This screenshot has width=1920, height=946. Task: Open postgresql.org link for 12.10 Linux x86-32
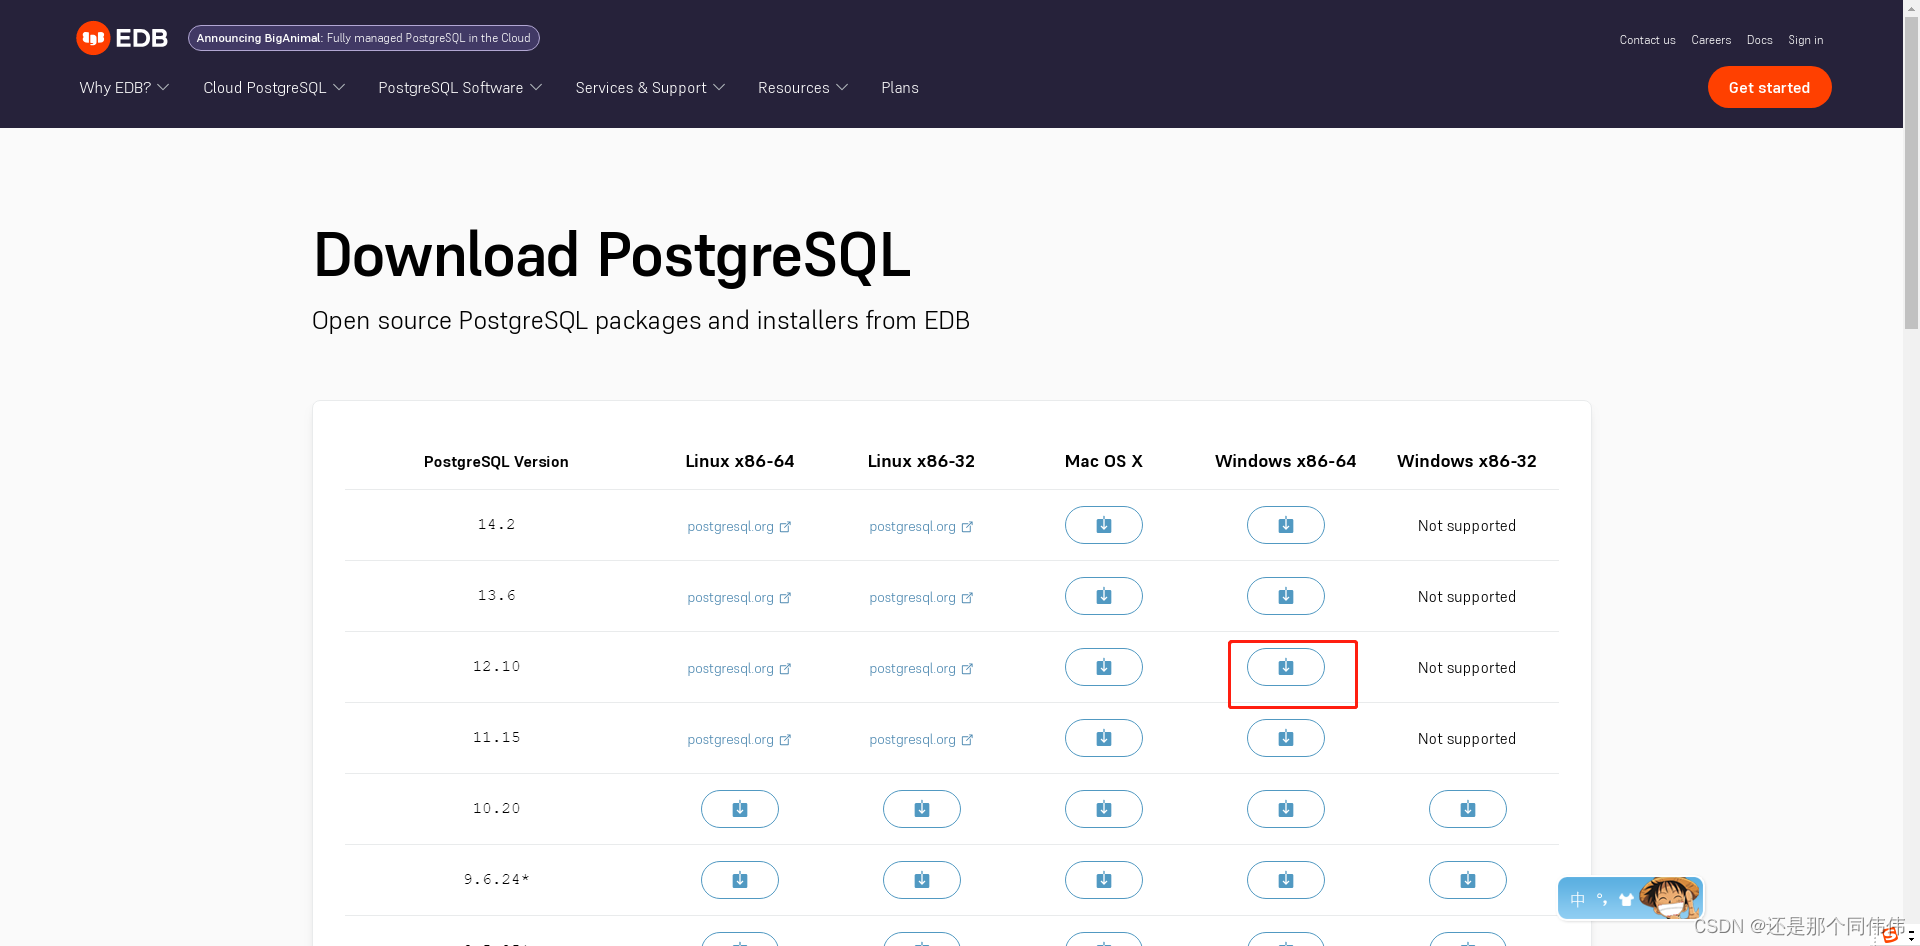point(921,668)
